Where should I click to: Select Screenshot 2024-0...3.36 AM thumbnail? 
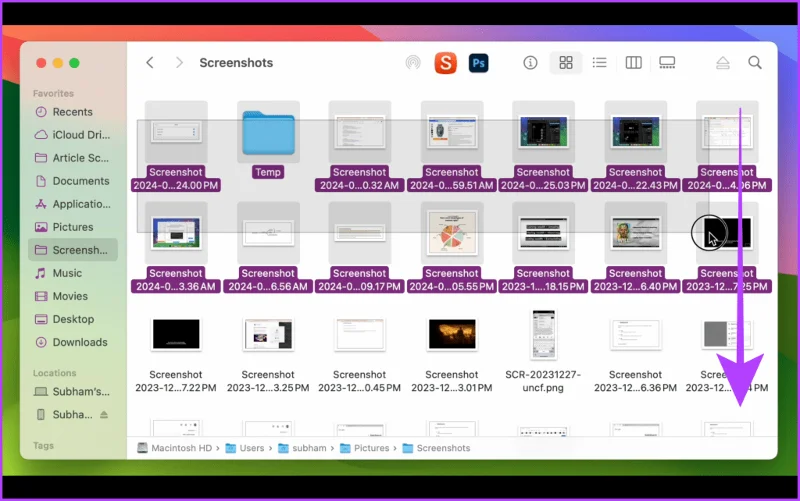click(x=176, y=233)
